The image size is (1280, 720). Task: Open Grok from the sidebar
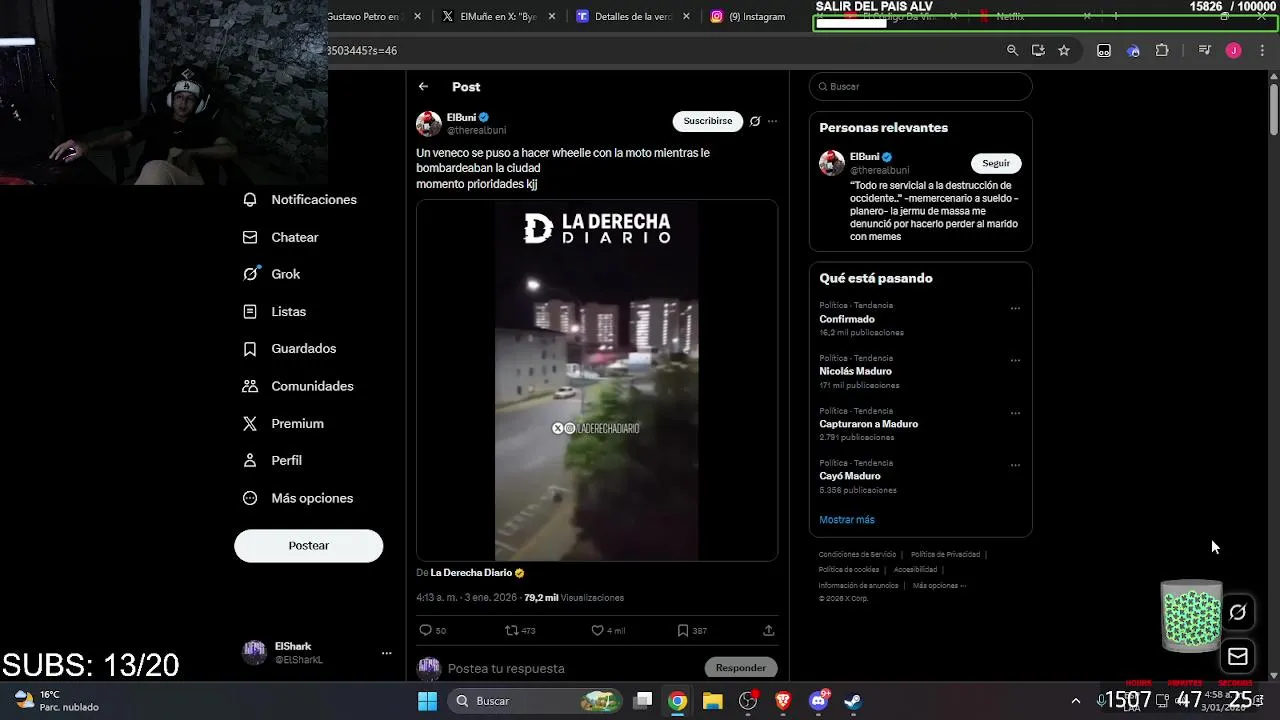coord(272,274)
